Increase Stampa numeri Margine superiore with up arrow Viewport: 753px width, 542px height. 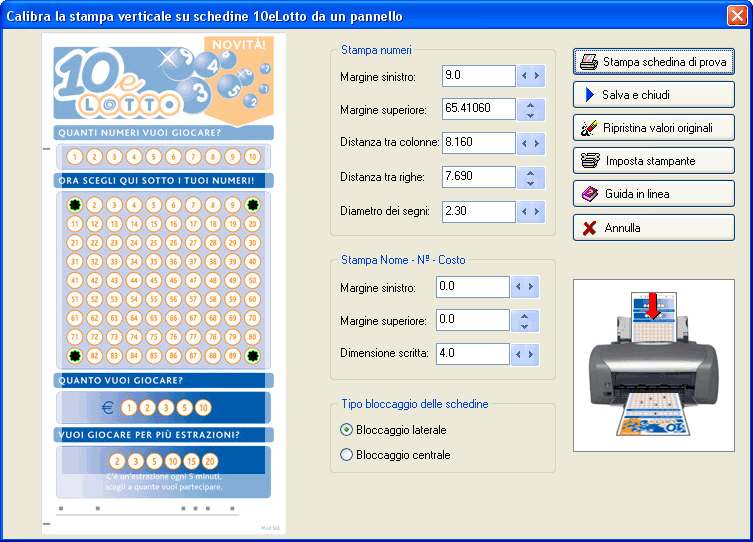pos(530,104)
